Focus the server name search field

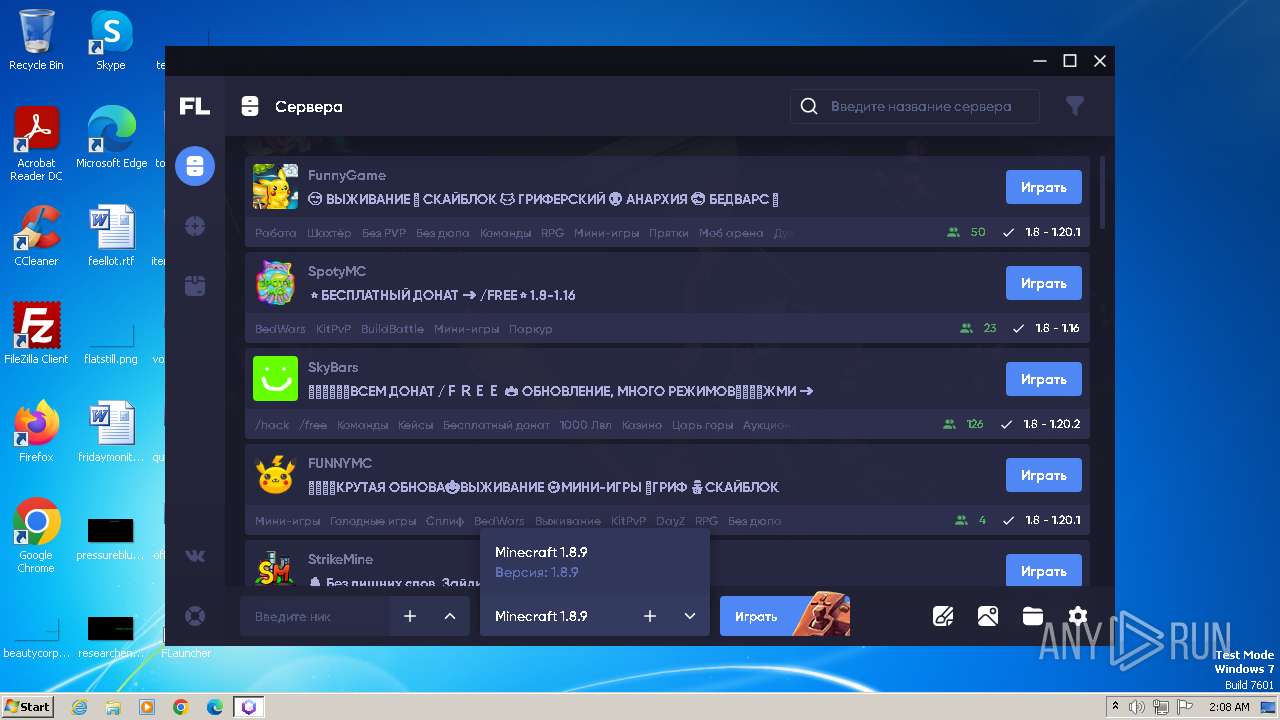pyautogui.click(x=915, y=106)
